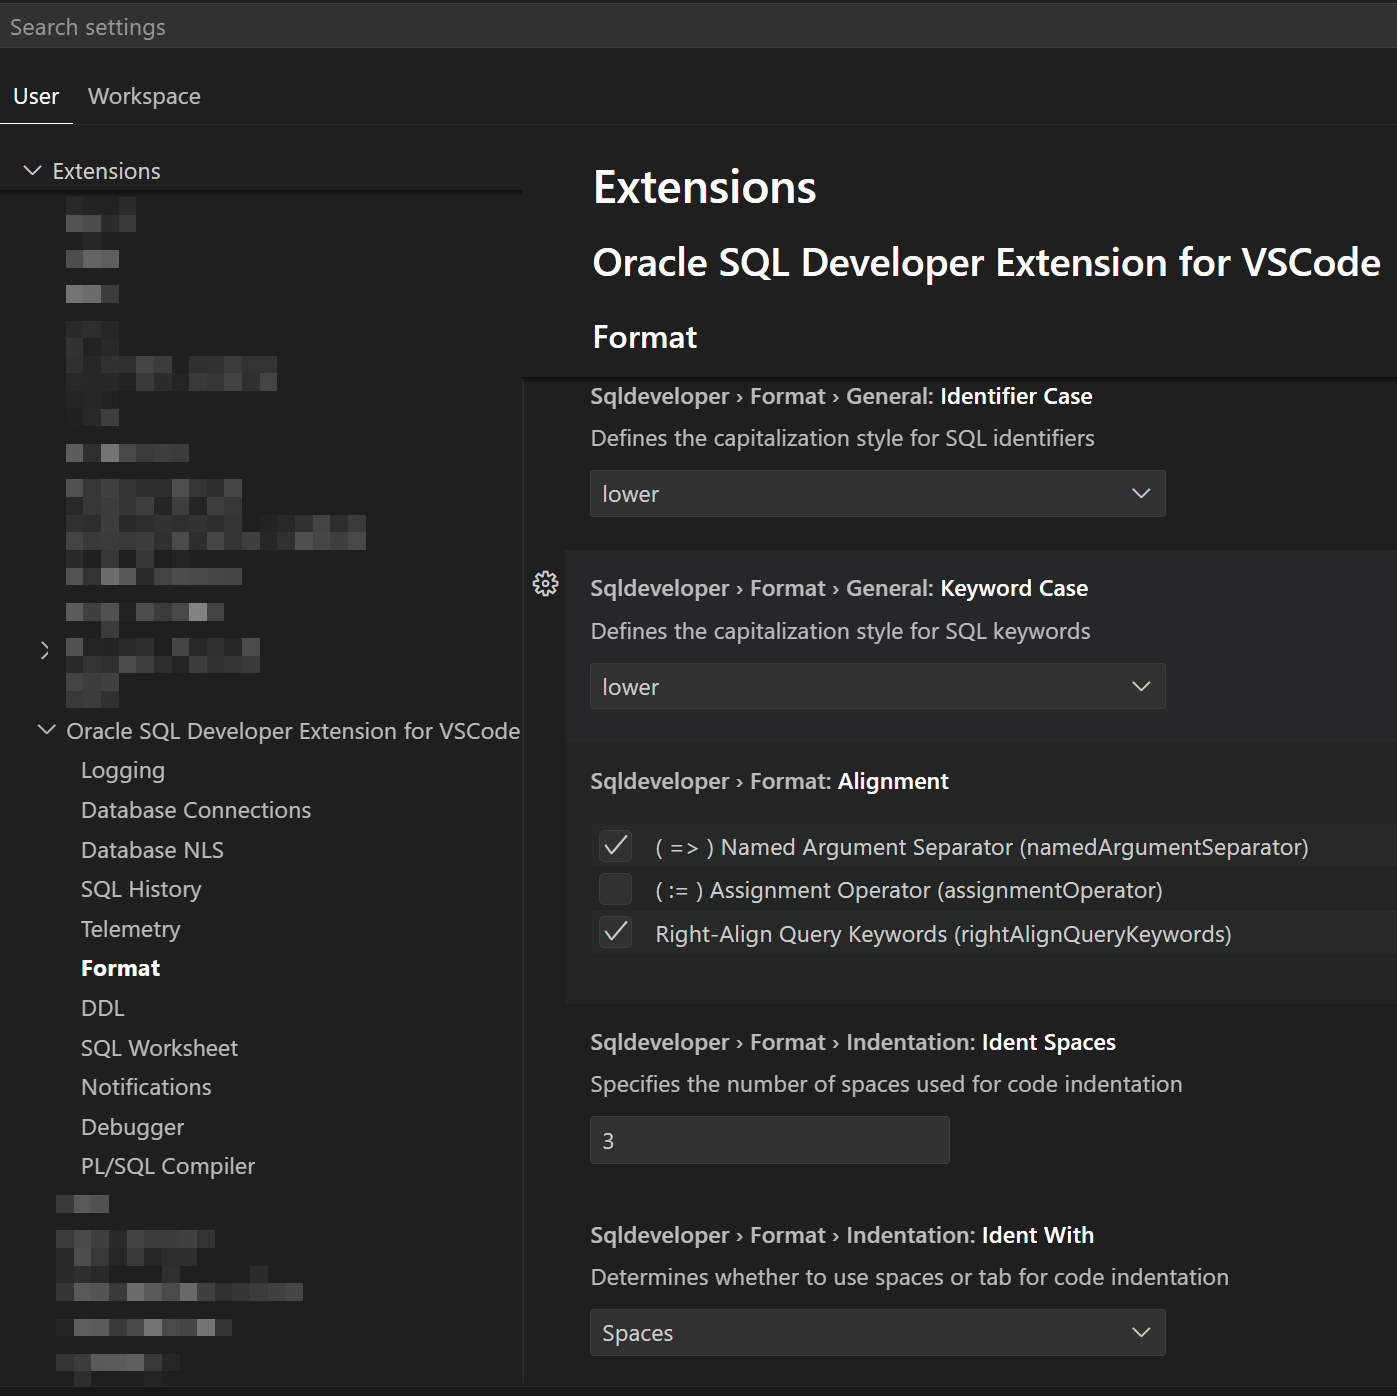
Task: Click 'Defines the capitalization style for SQL keywords'
Action: [840, 631]
